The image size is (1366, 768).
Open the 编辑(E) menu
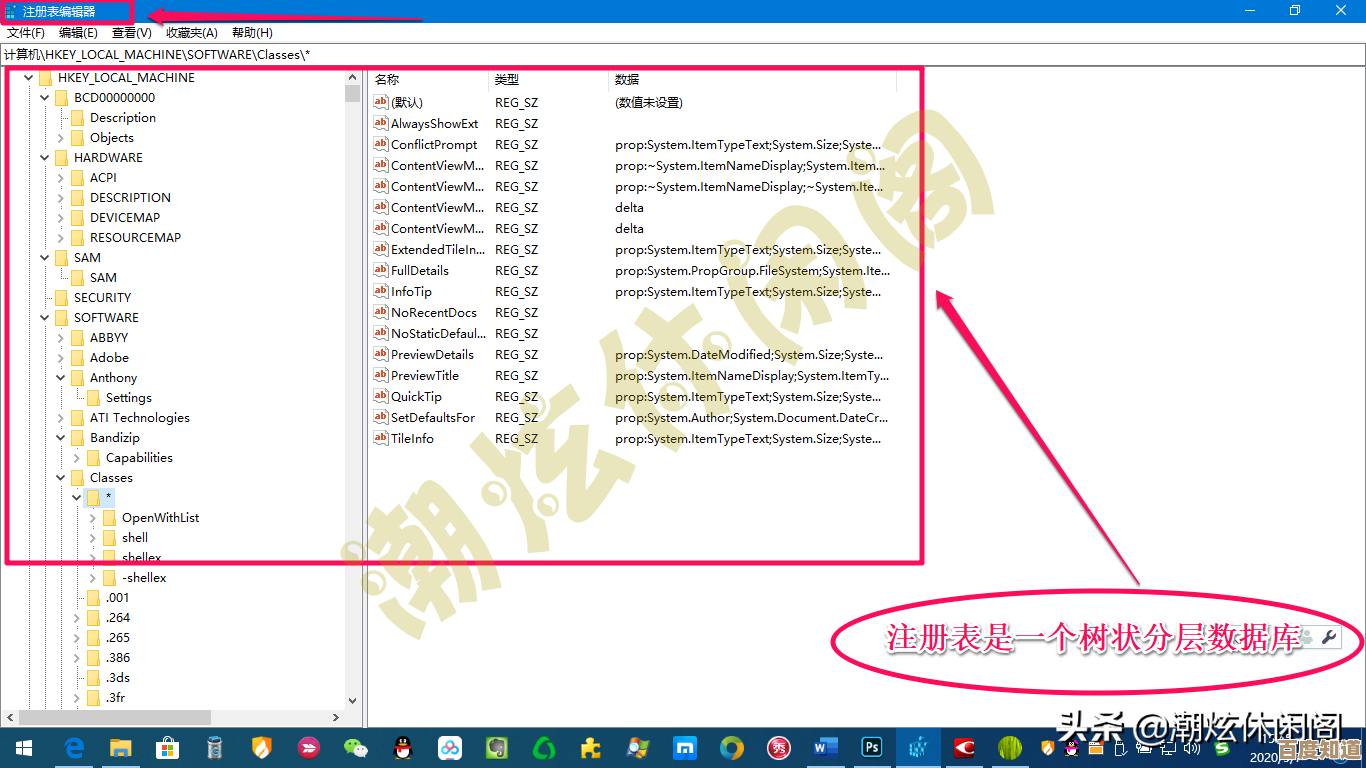pyautogui.click(x=79, y=32)
